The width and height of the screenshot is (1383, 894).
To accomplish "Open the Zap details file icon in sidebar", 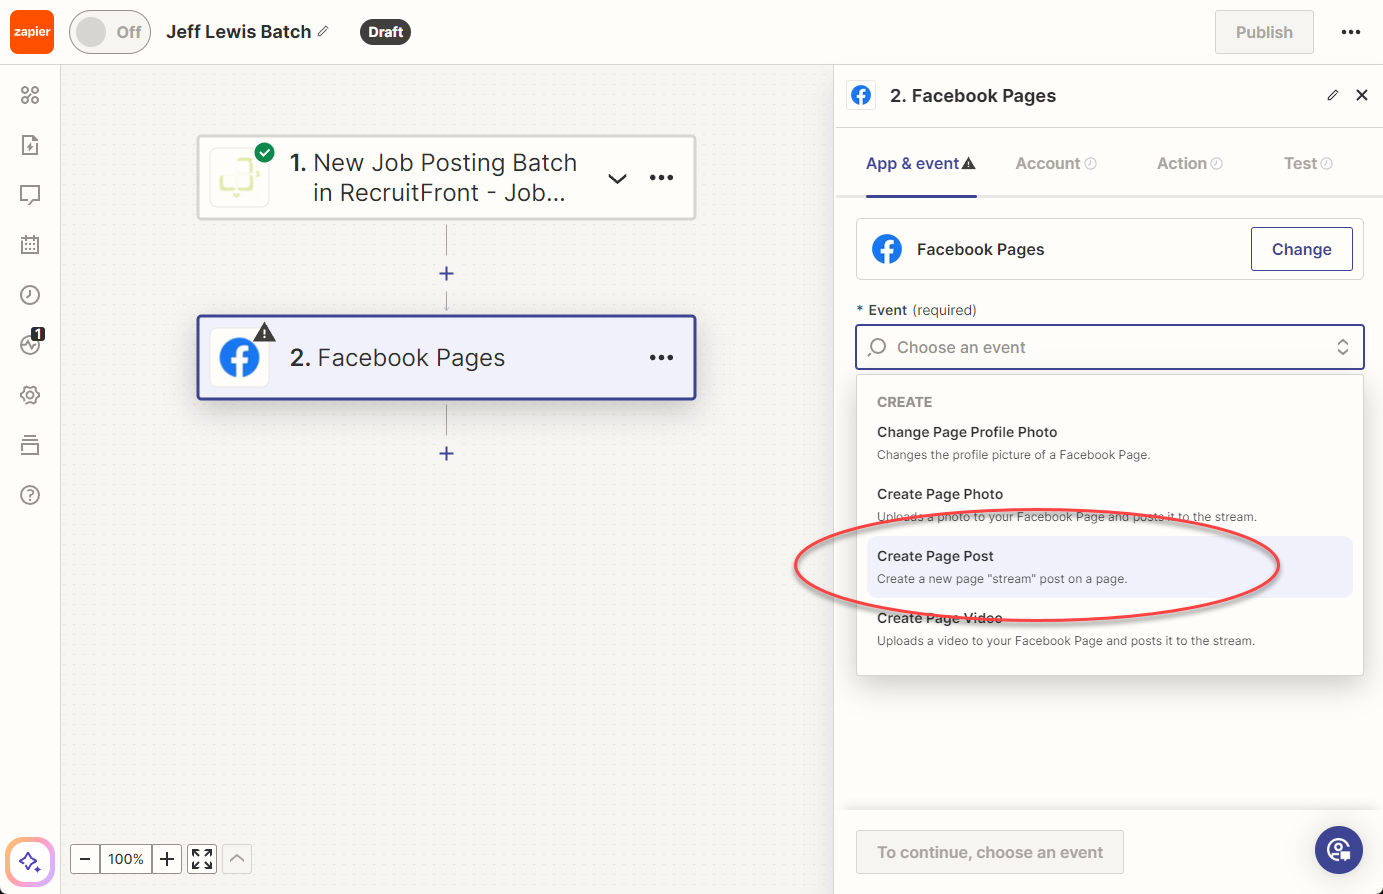I will tap(30, 145).
